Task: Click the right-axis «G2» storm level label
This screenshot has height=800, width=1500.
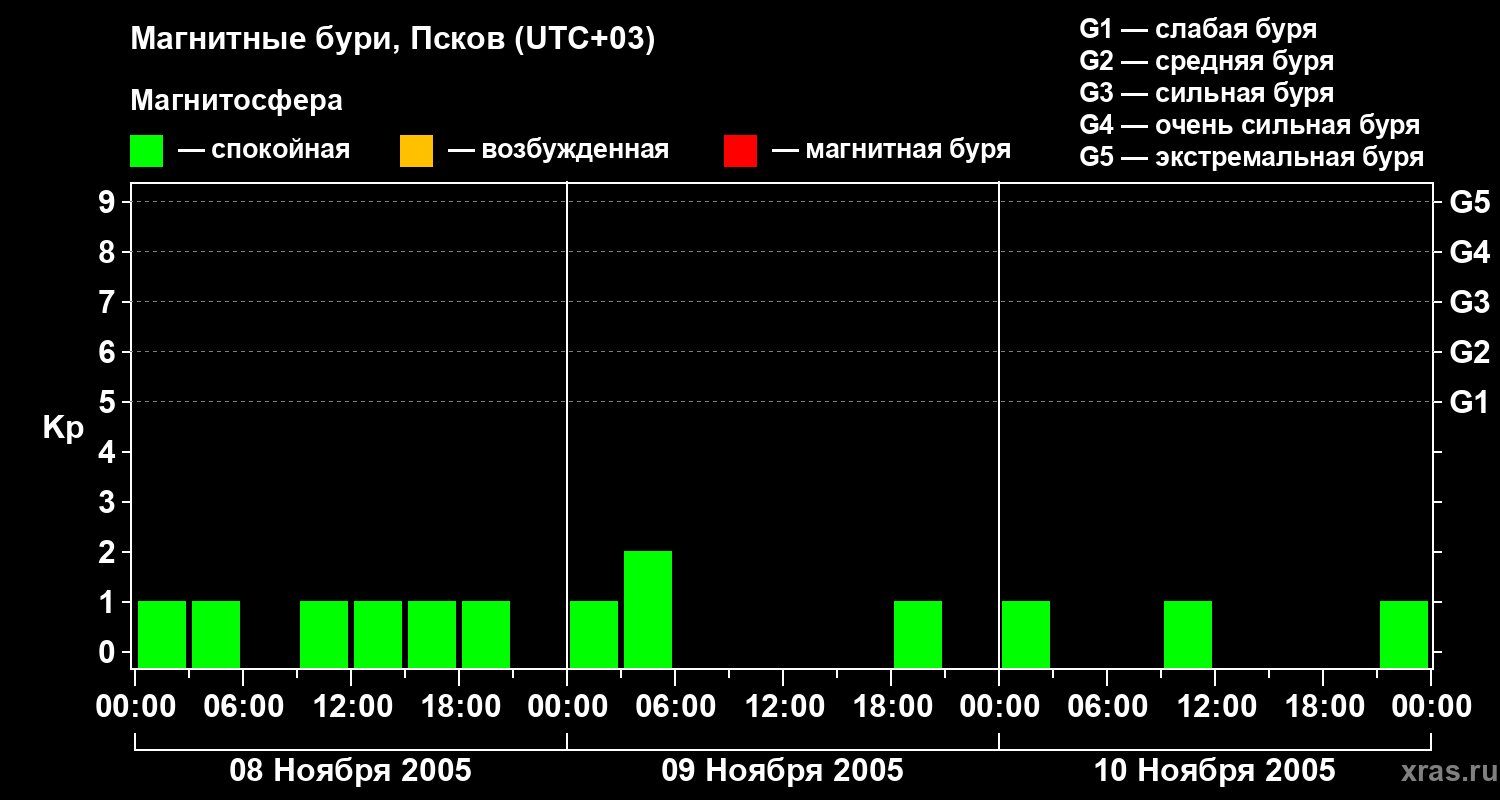Action: click(1470, 352)
